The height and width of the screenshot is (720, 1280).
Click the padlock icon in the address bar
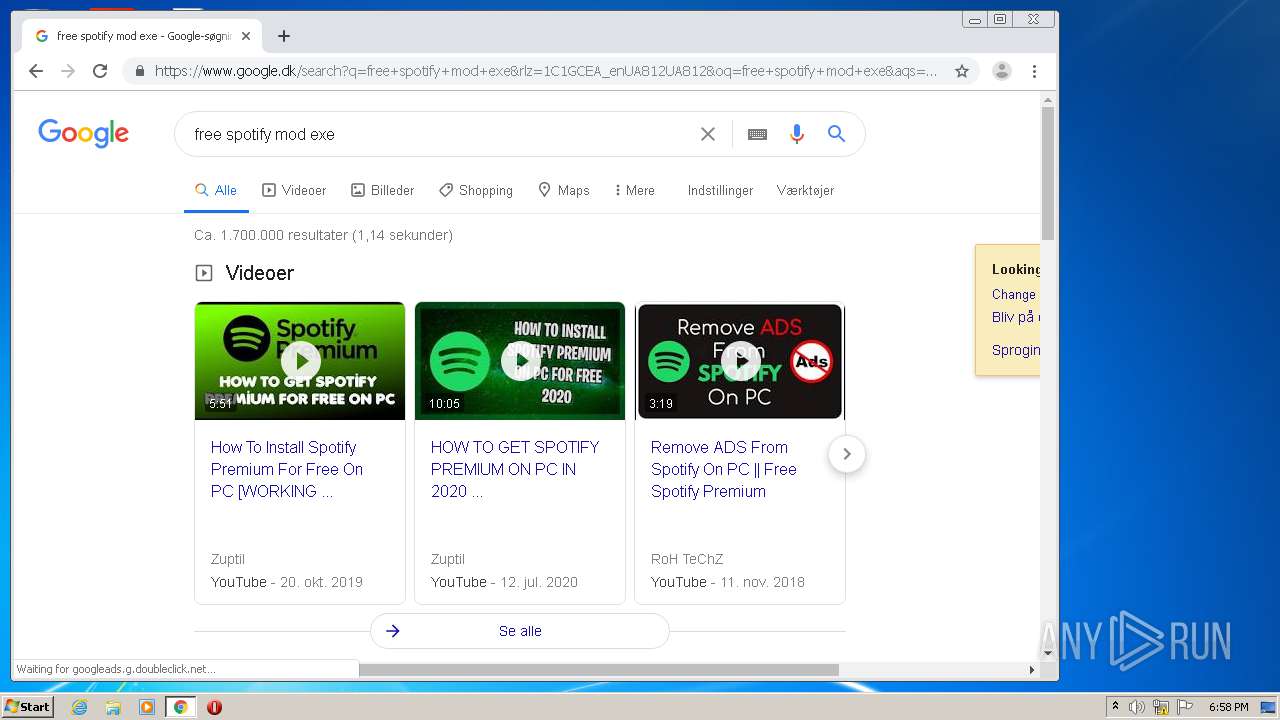pos(140,71)
